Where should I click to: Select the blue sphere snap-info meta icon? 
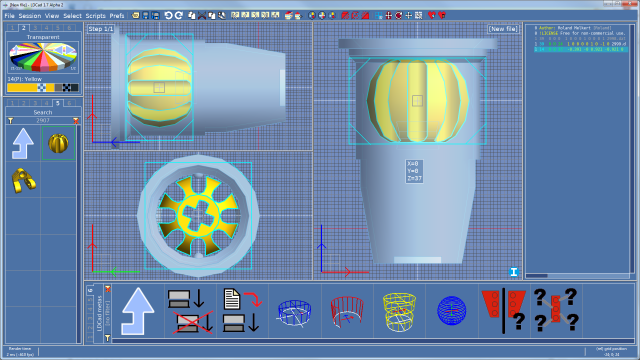(451, 311)
